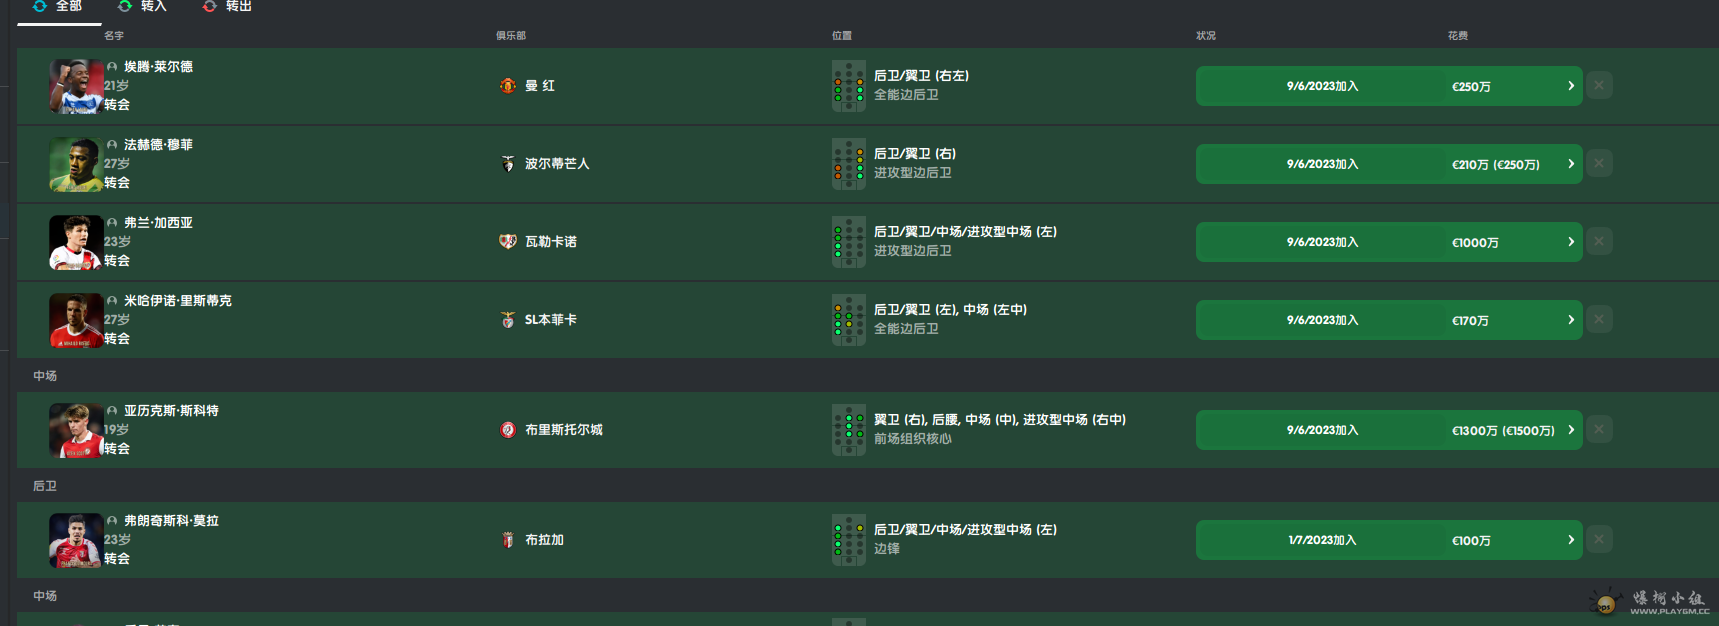Open 9/6/2023加入 status for 米哈伊诺·里斯蒂克
The height and width of the screenshot is (626, 1719).
[1322, 320]
